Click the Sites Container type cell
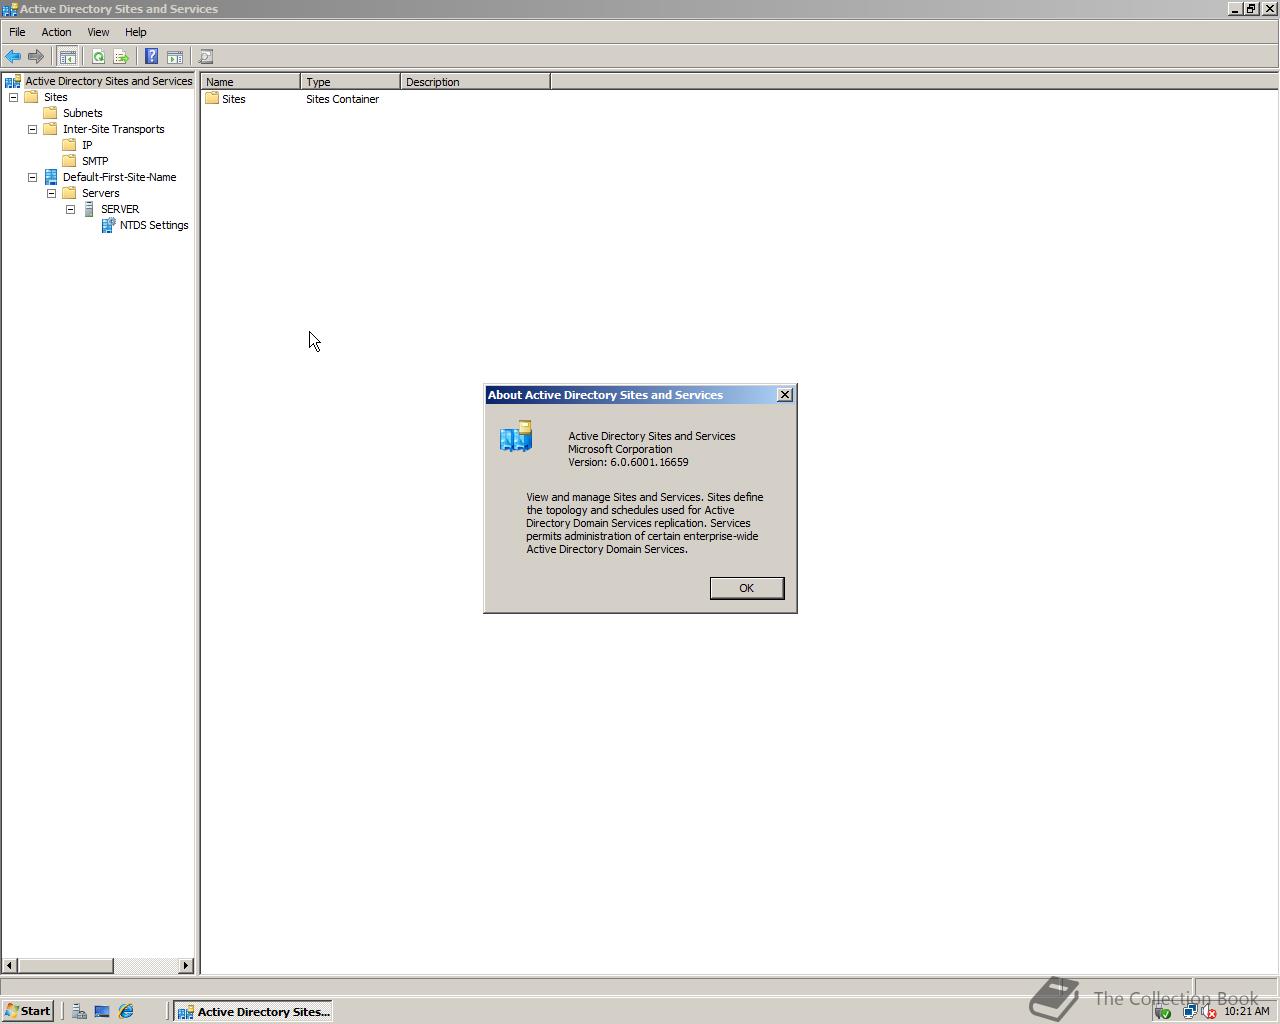Viewport: 1280px width, 1024px height. [343, 99]
